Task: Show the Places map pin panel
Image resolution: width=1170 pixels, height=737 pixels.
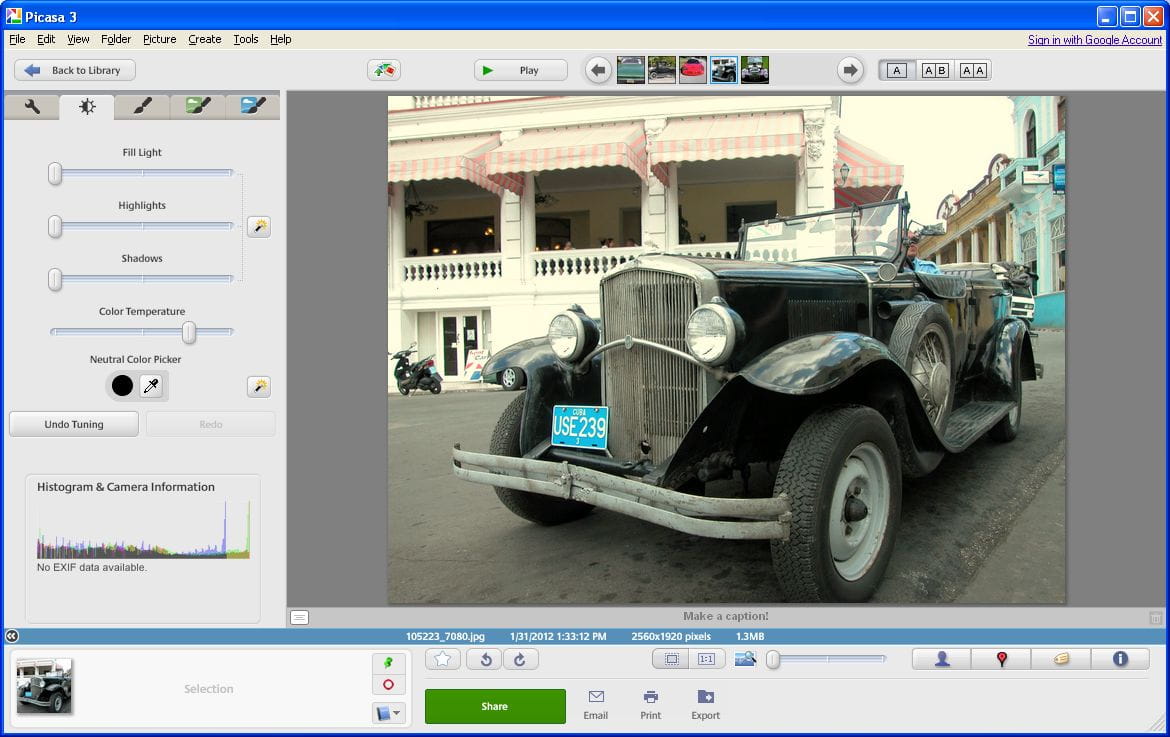Action: (1001, 659)
